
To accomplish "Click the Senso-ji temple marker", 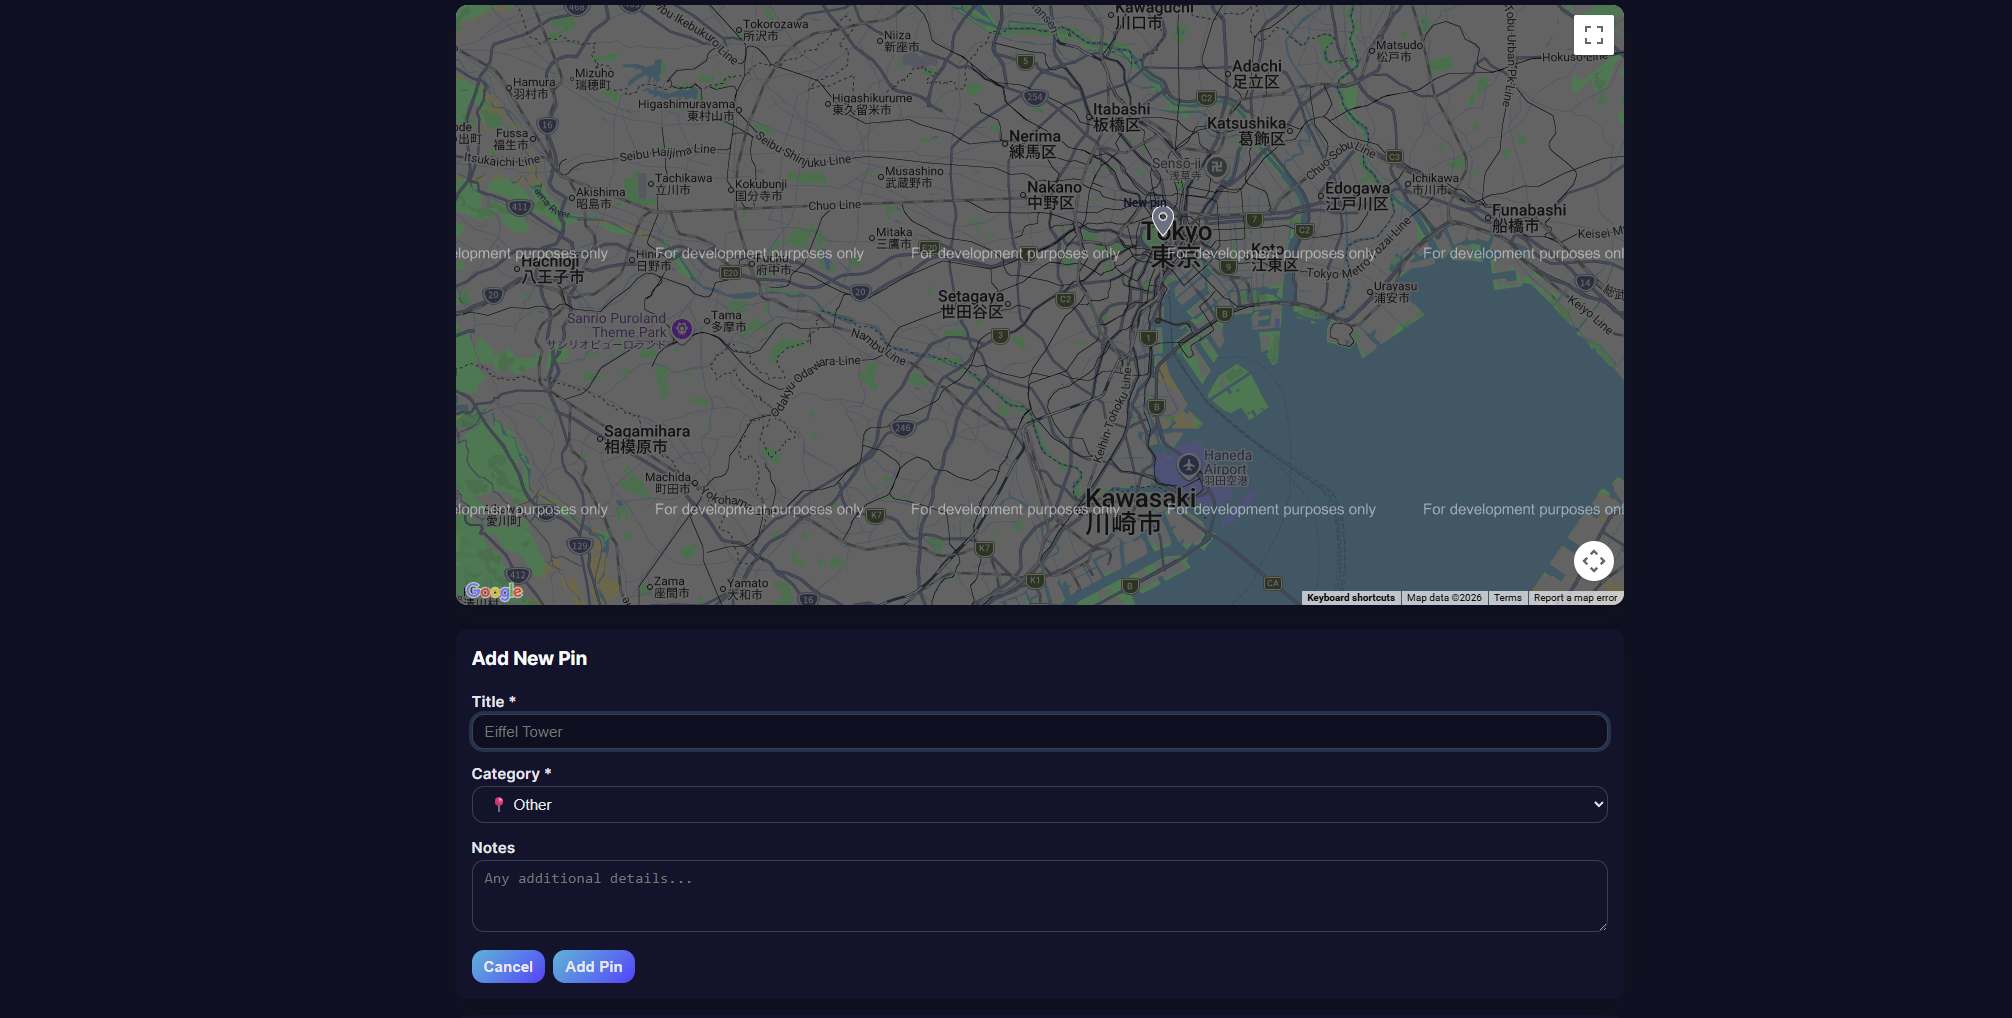I will (x=1216, y=167).
